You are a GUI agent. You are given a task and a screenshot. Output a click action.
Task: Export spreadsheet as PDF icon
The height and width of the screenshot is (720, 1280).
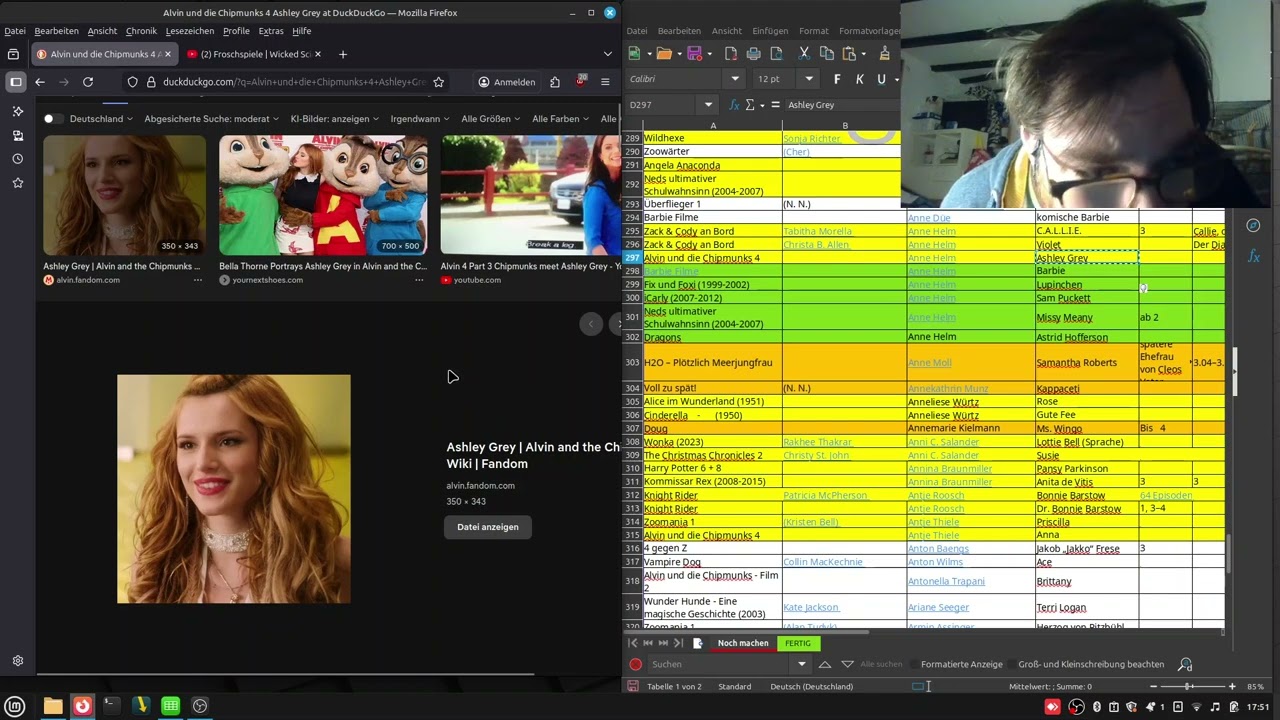tap(731, 53)
